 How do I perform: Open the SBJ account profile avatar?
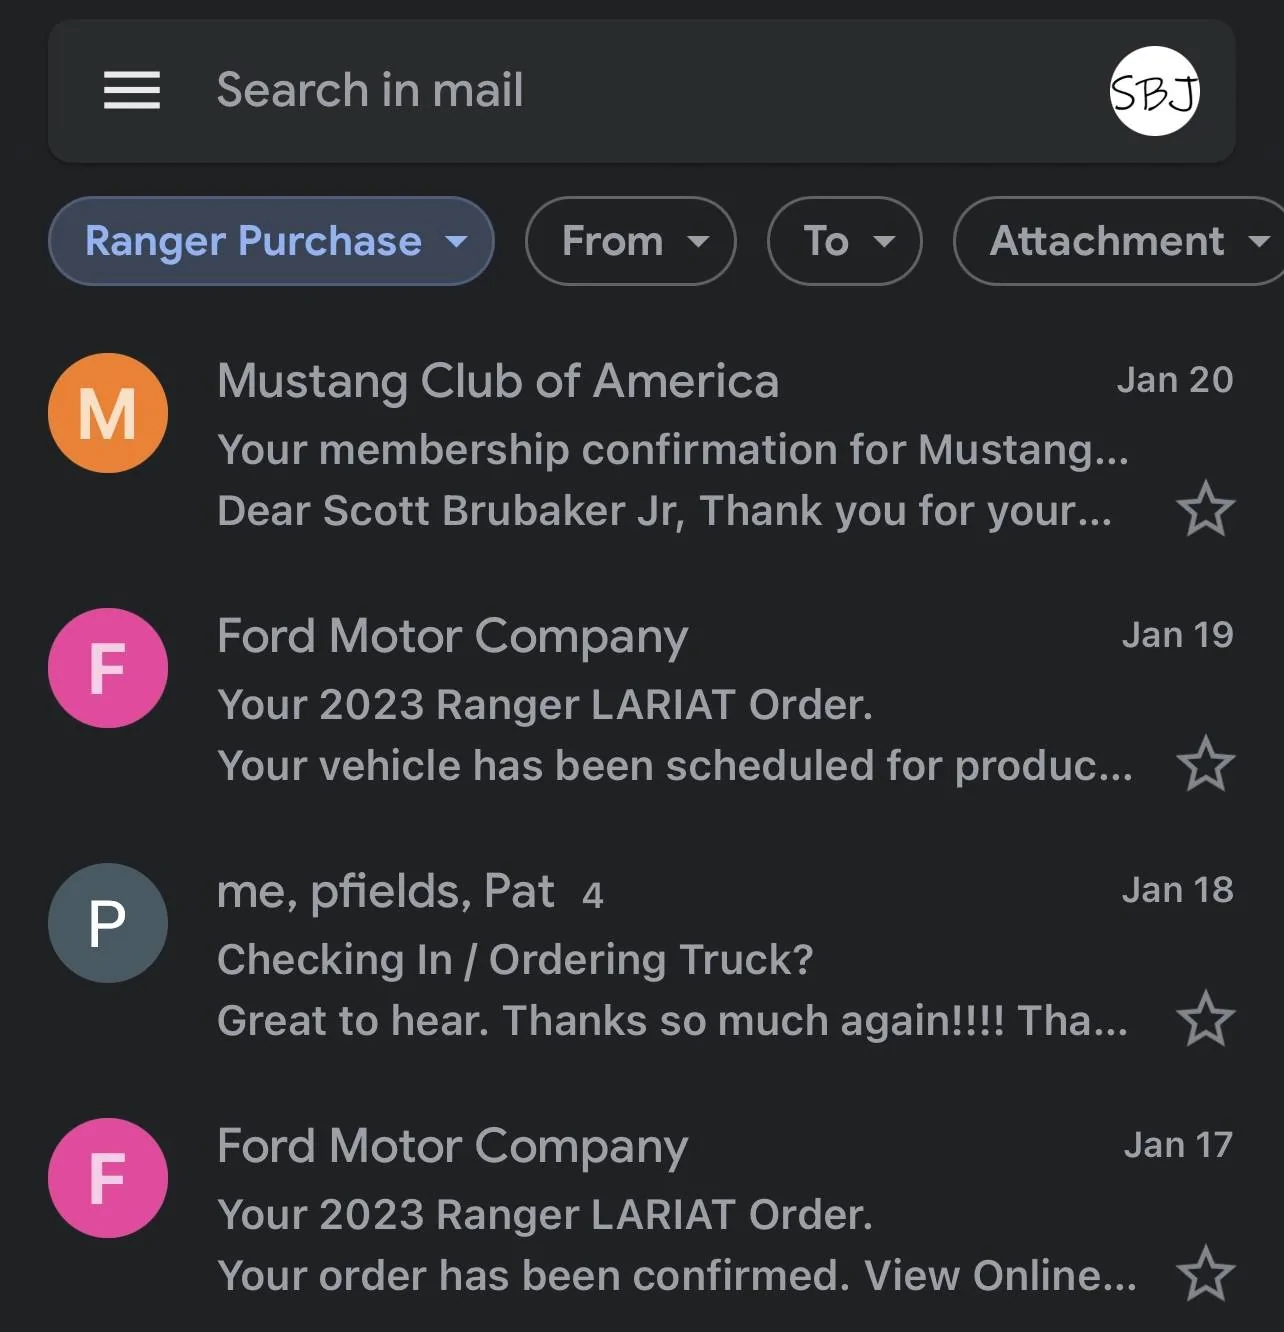click(x=1155, y=91)
